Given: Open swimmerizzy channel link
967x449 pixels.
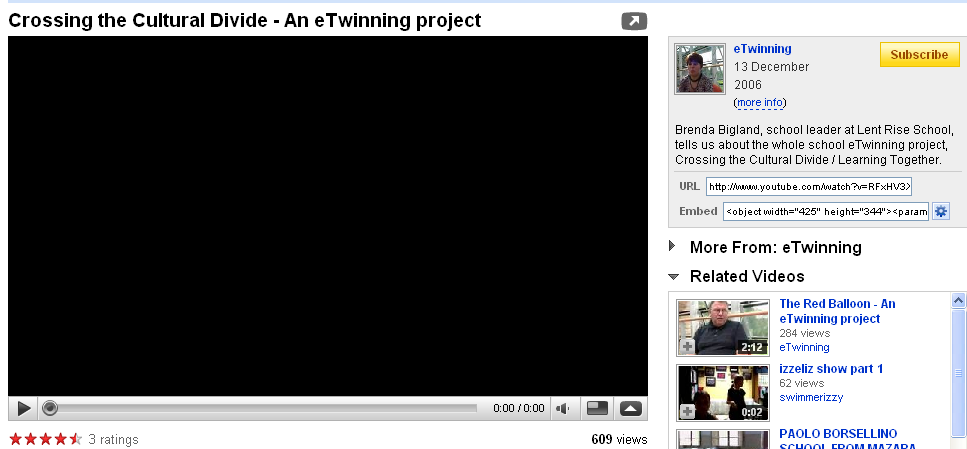Looking at the screenshot, I should point(811,397).
